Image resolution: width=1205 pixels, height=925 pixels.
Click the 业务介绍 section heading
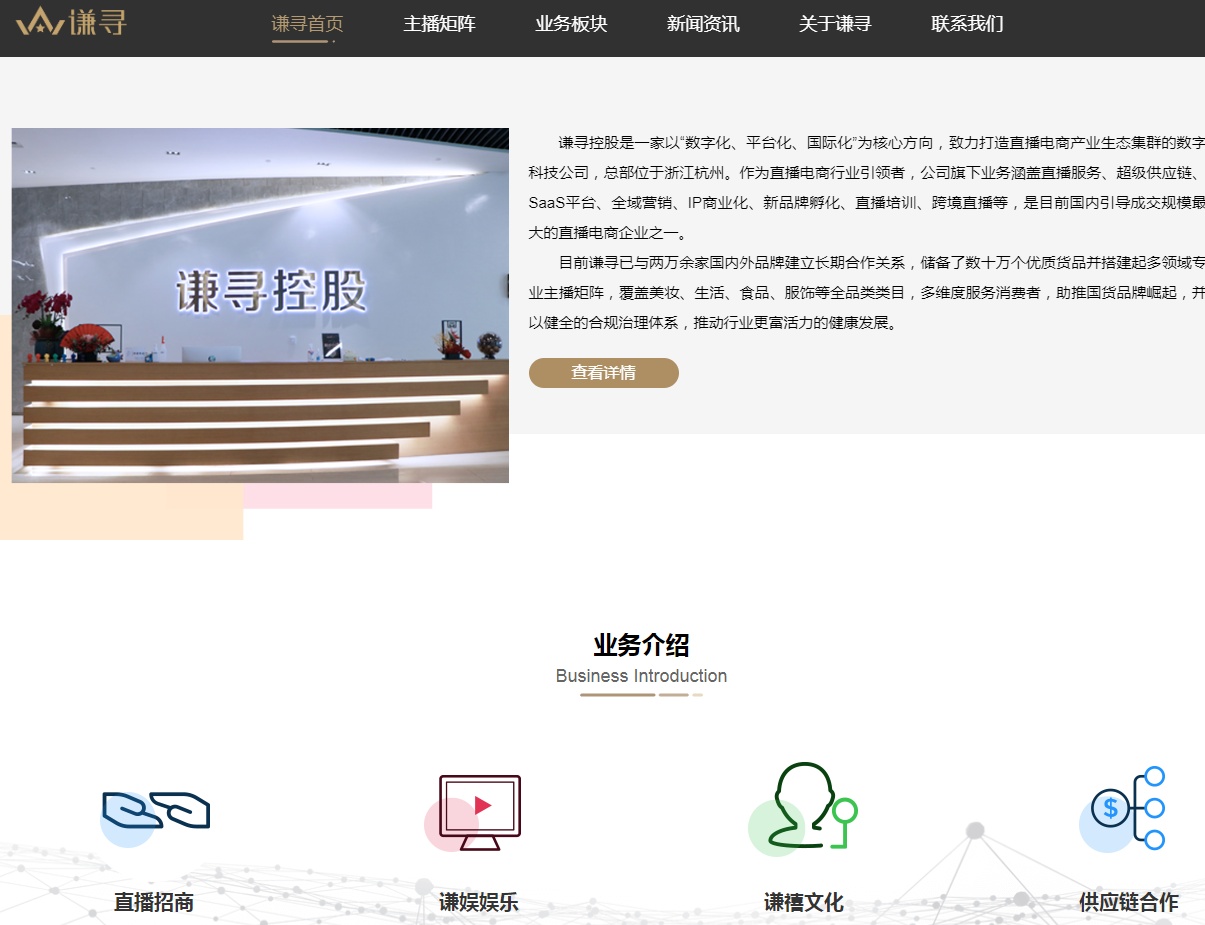click(x=641, y=645)
